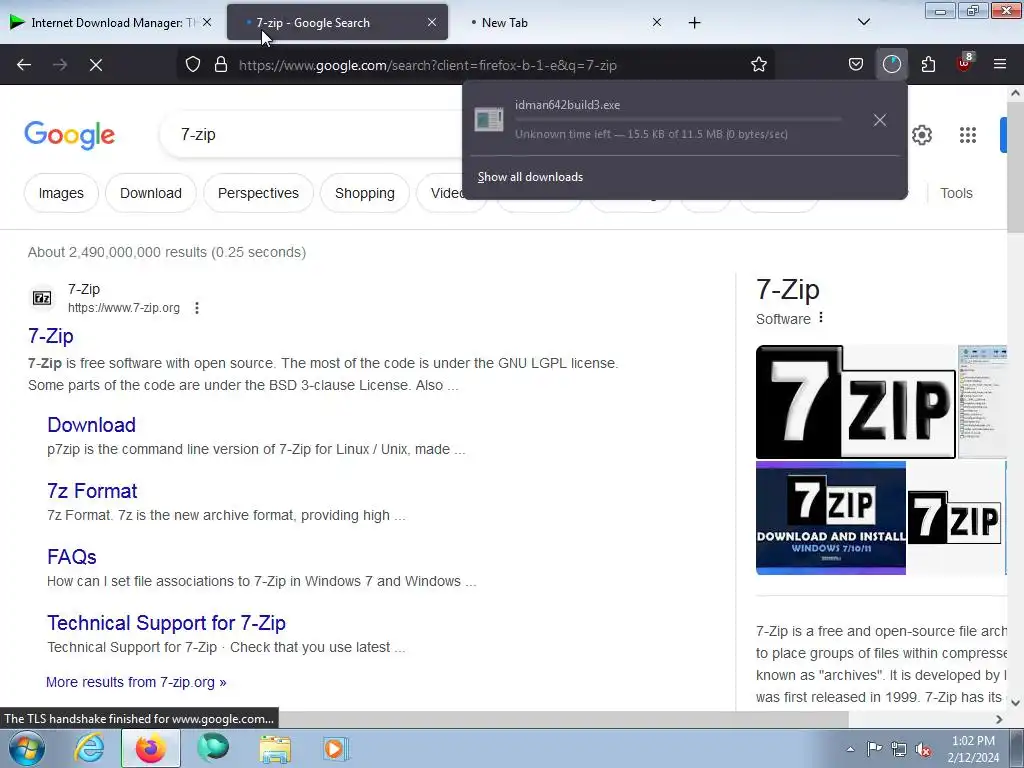1024x768 pixels.
Task: Click the horizontal scrollbar right arrow
Action: click(999, 719)
